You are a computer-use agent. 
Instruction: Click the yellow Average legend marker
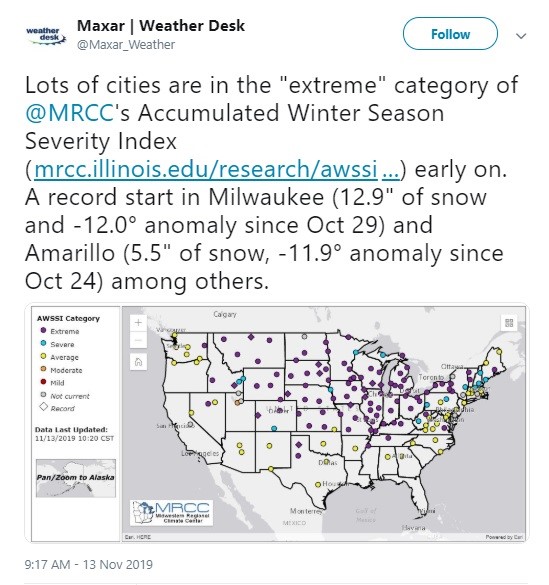43,356
